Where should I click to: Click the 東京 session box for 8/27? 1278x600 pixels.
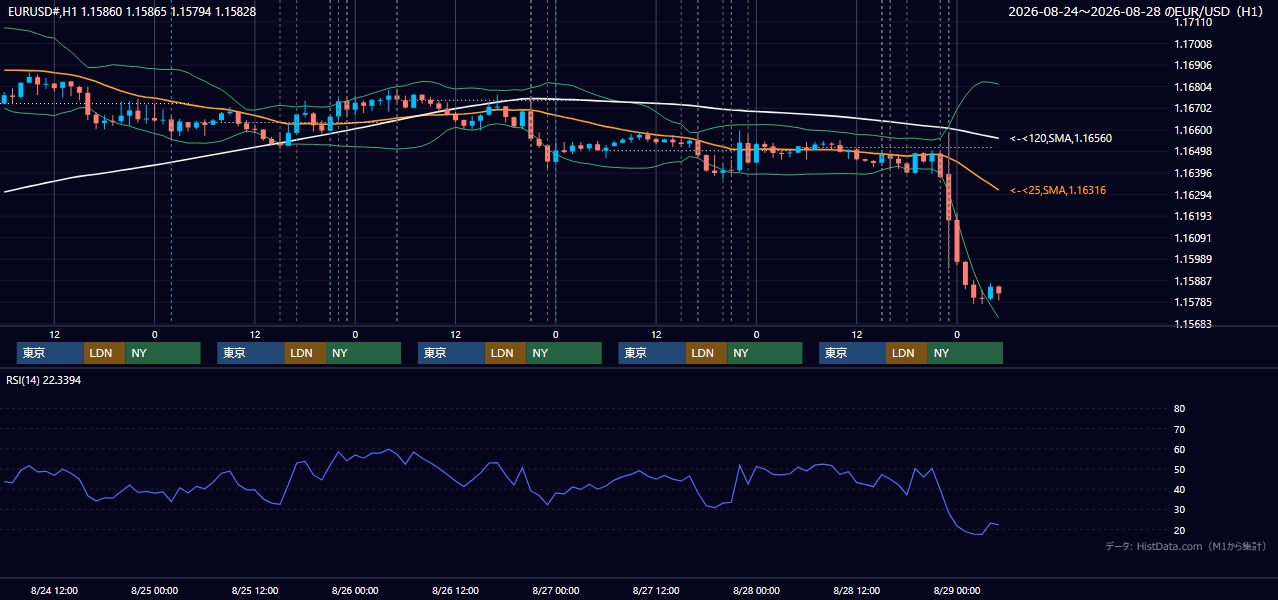pyautogui.click(x=652, y=353)
